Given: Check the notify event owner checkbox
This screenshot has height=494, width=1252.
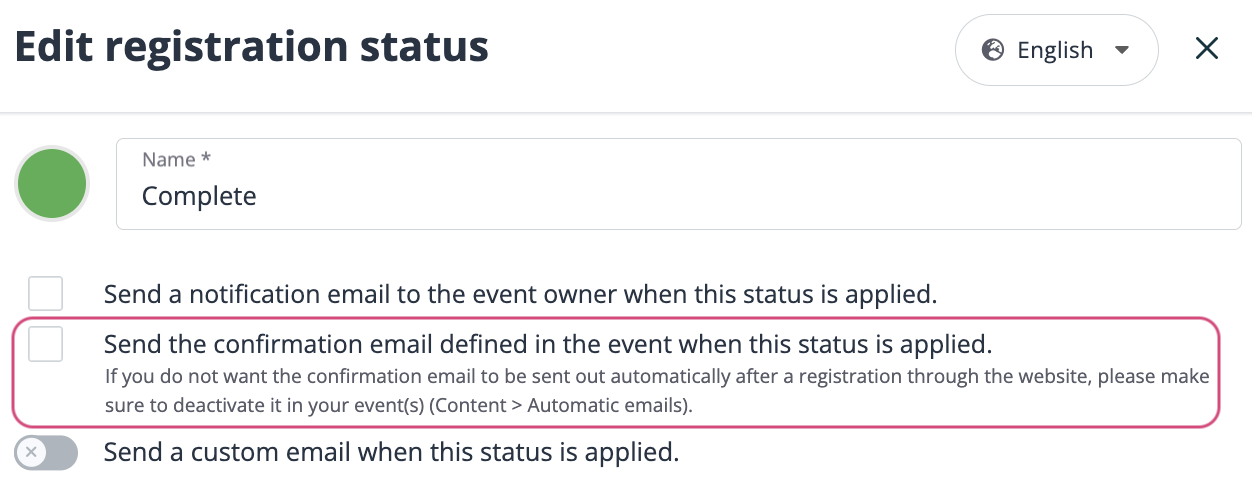Looking at the screenshot, I should [46, 294].
